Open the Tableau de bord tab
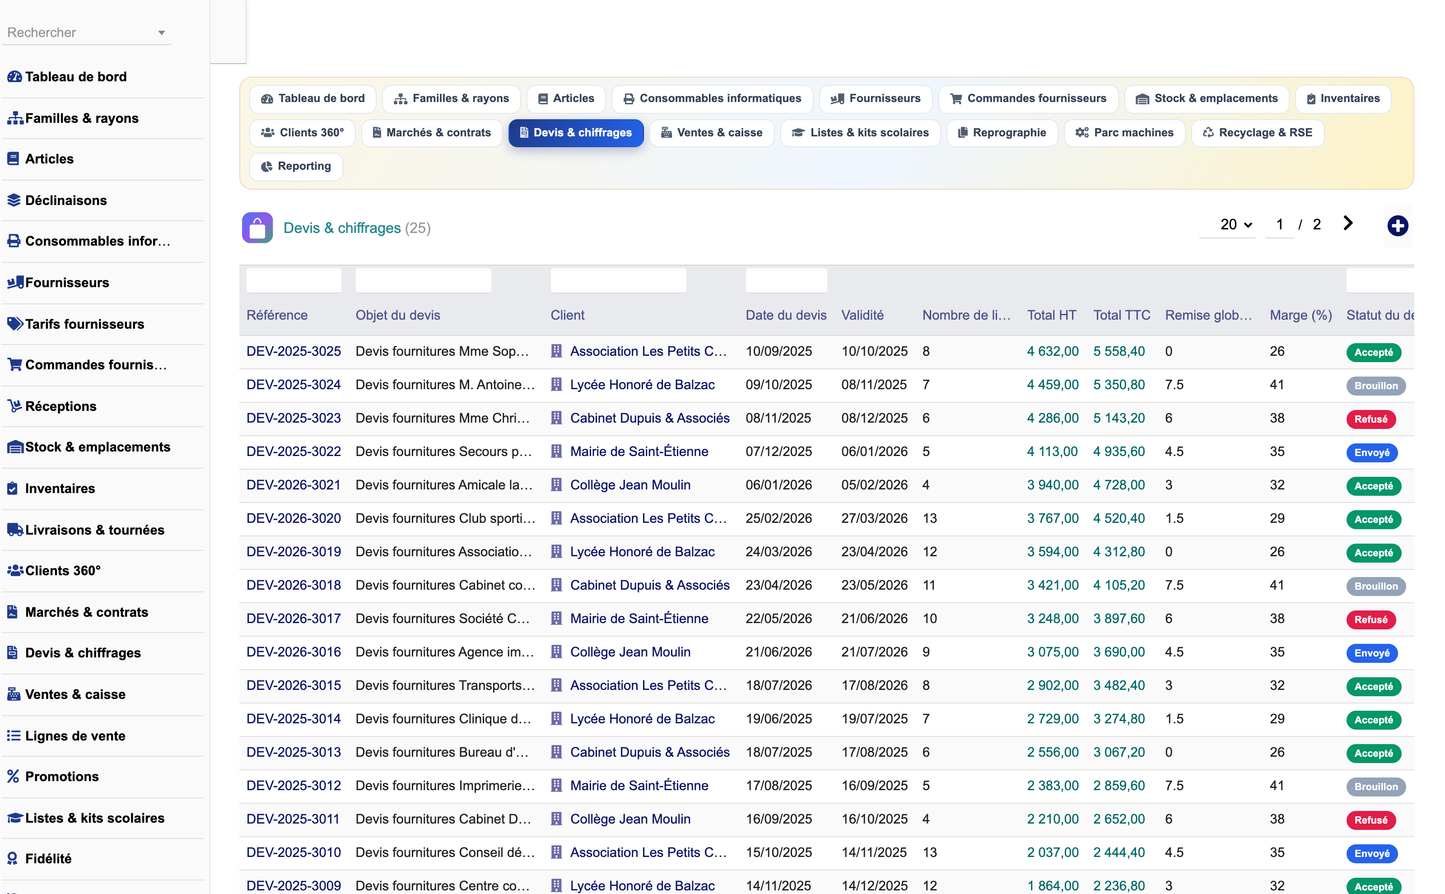 point(313,99)
